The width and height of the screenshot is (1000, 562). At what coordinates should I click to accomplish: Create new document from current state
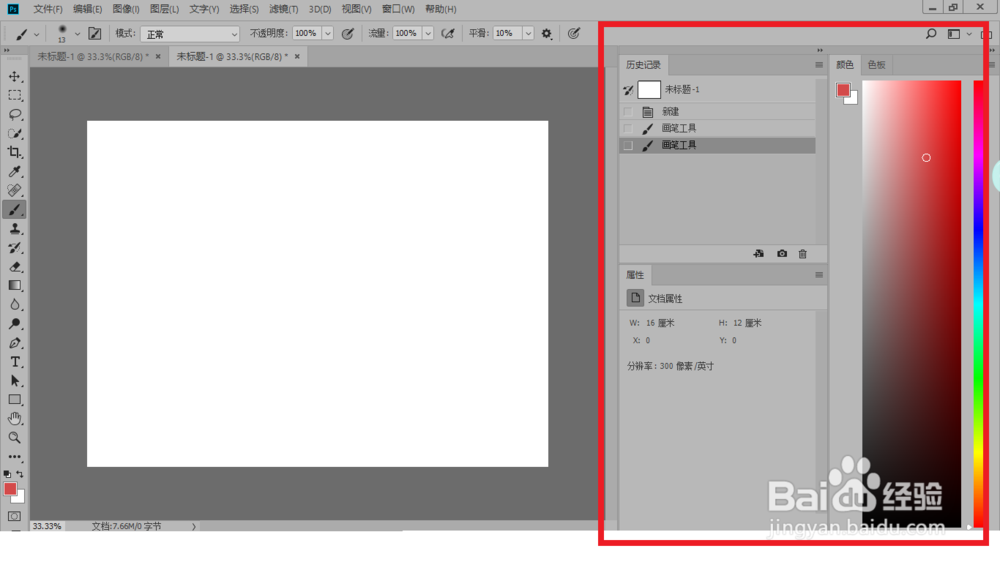coord(758,253)
